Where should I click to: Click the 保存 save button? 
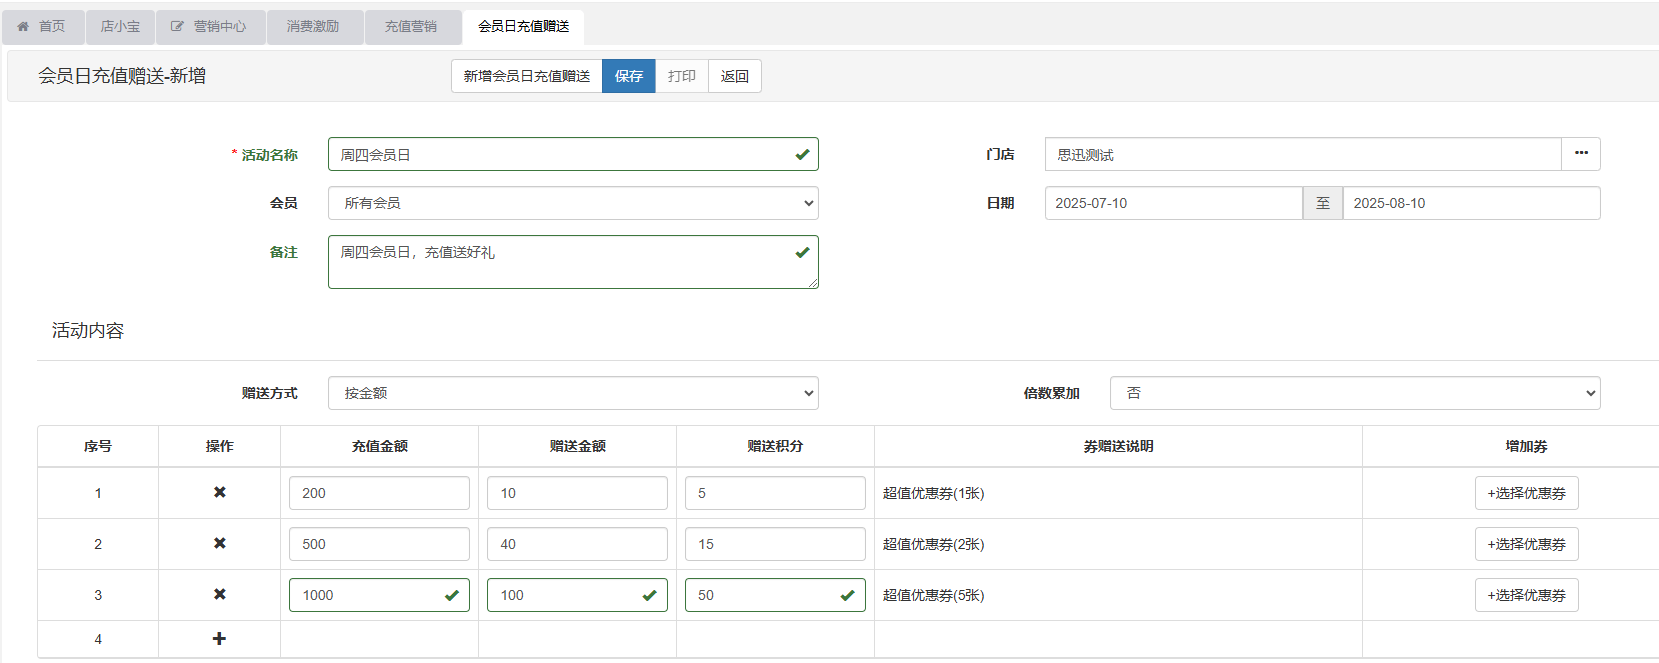coord(628,76)
